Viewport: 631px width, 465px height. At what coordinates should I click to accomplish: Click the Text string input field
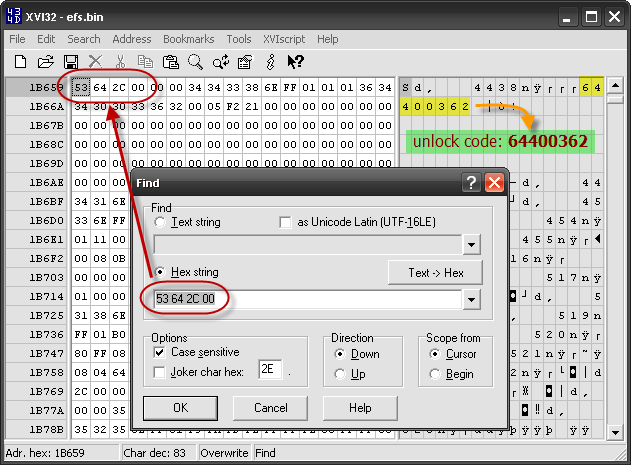307,244
